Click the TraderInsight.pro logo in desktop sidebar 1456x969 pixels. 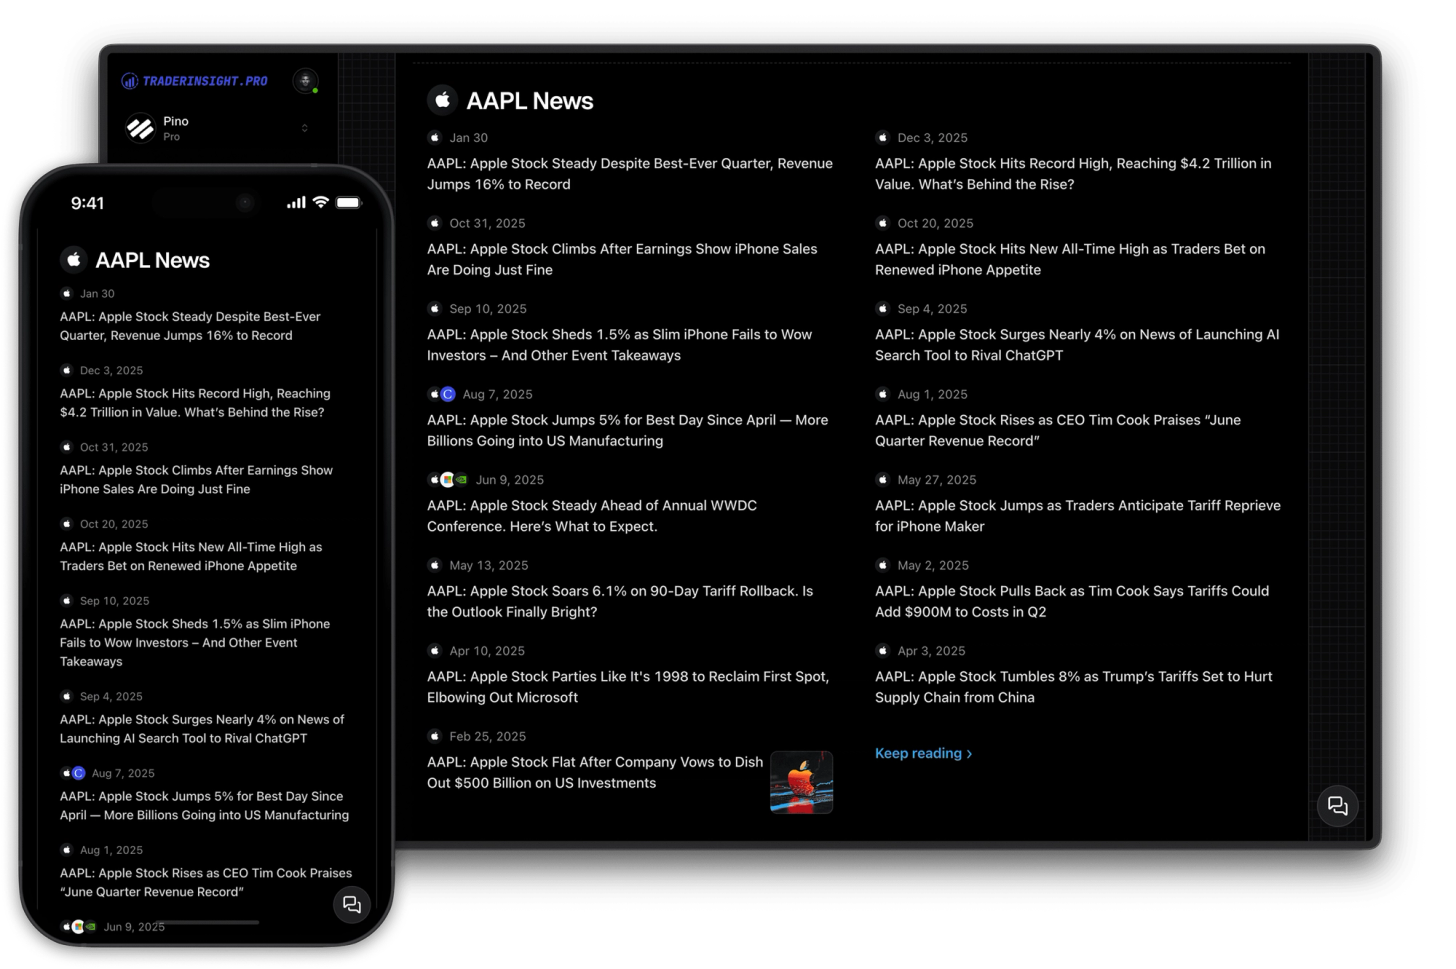195,81
